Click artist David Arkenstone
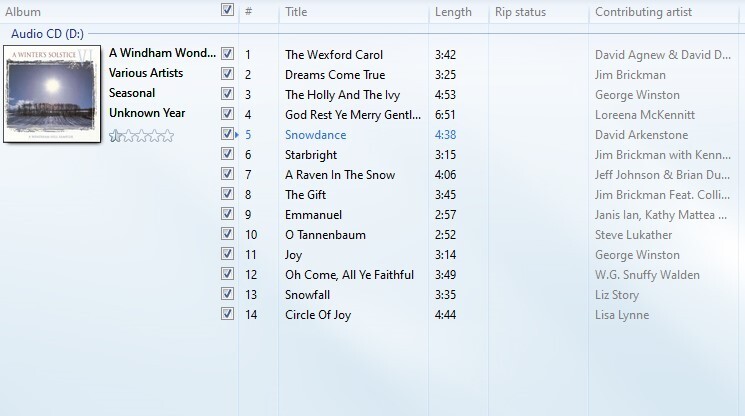Screen dimensions: 745x416 pos(641,135)
